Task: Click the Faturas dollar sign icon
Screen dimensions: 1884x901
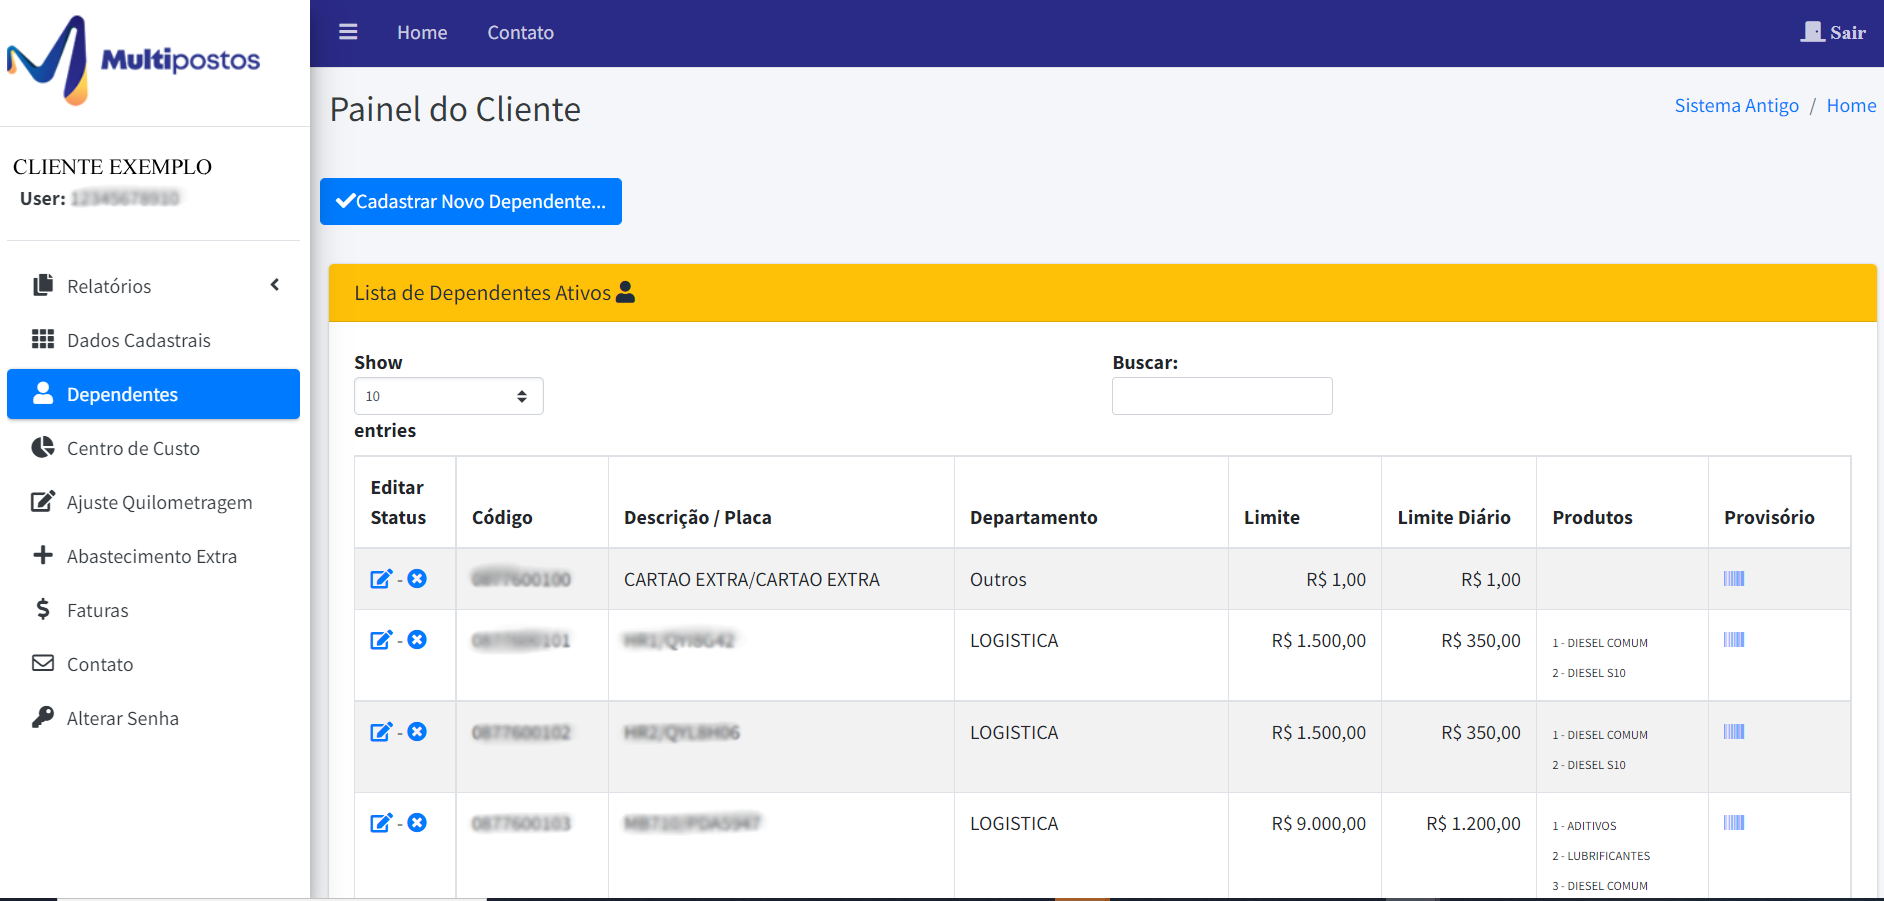Action: tap(43, 609)
